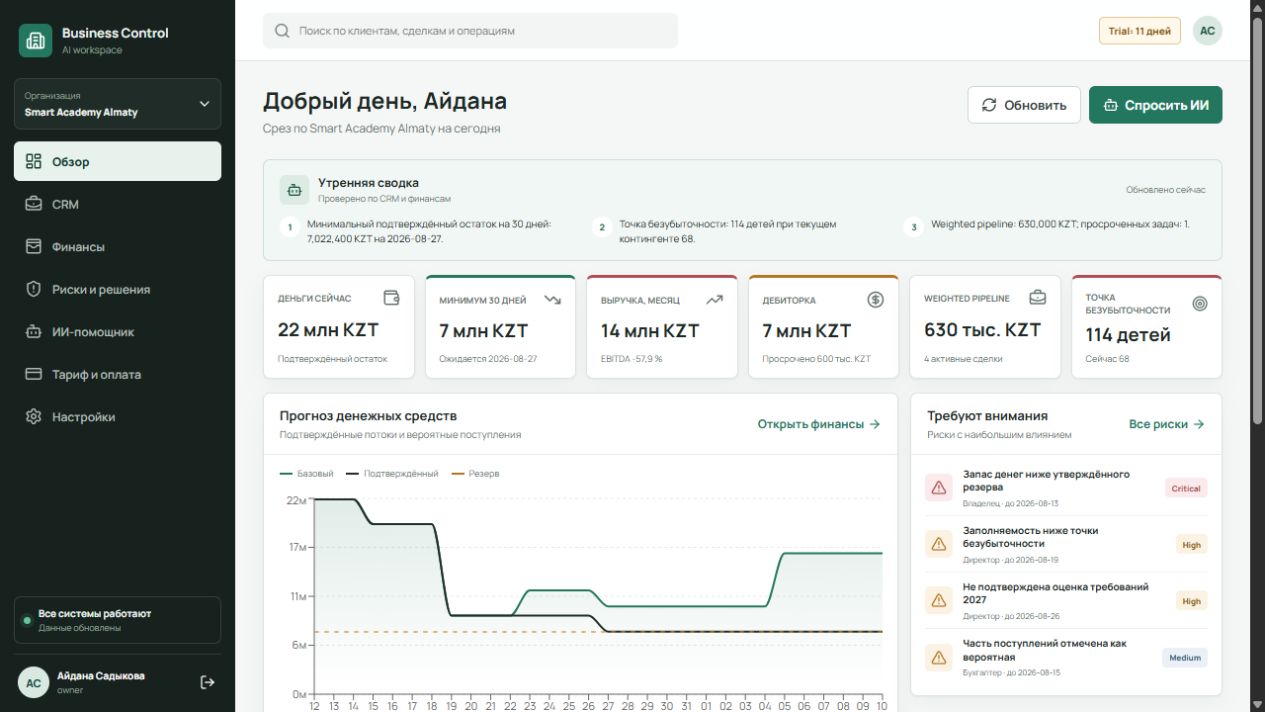
Task: Open the Все риски link
Action: point(1167,424)
